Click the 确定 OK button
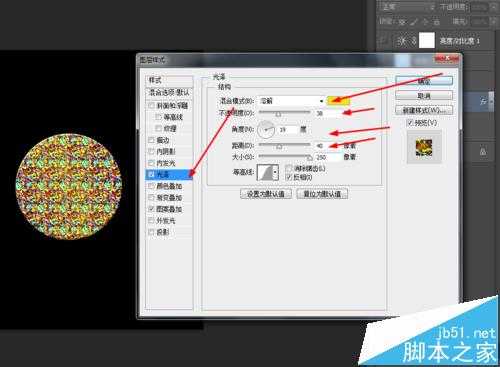The height and width of the screenshot is (367, 500). pyautogui.click(x=424, y=81)
